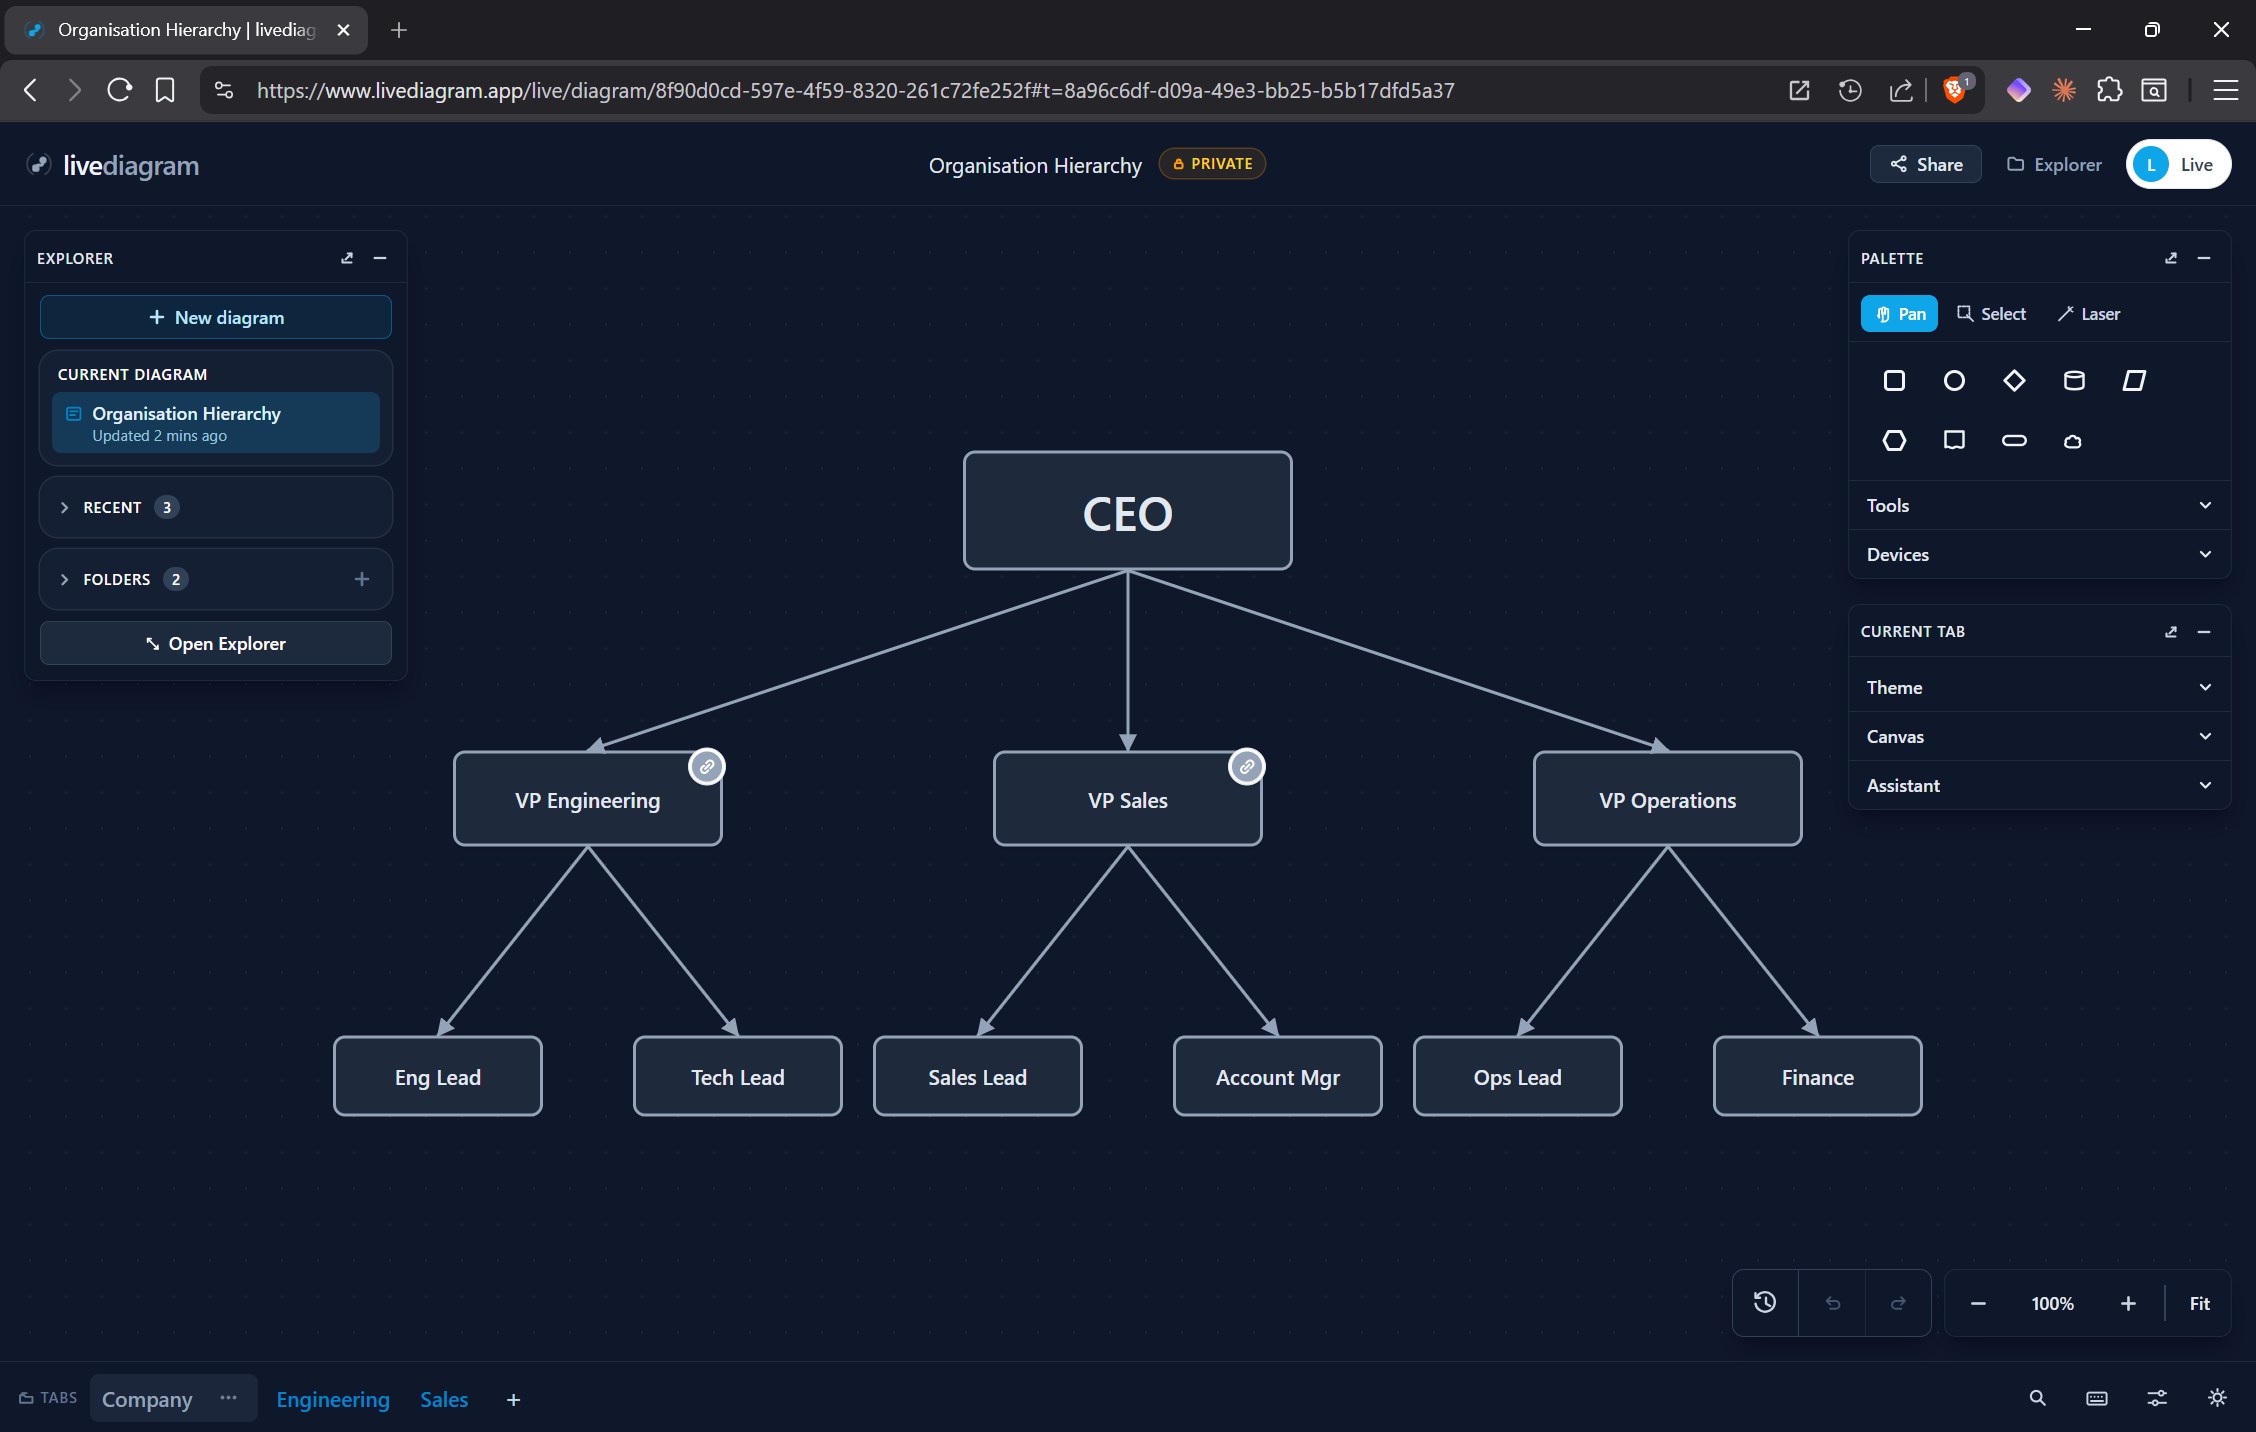The width and height of the screenshot is (2256, 1432).
Task: Open version history clock icon
Action: 1765,1302
